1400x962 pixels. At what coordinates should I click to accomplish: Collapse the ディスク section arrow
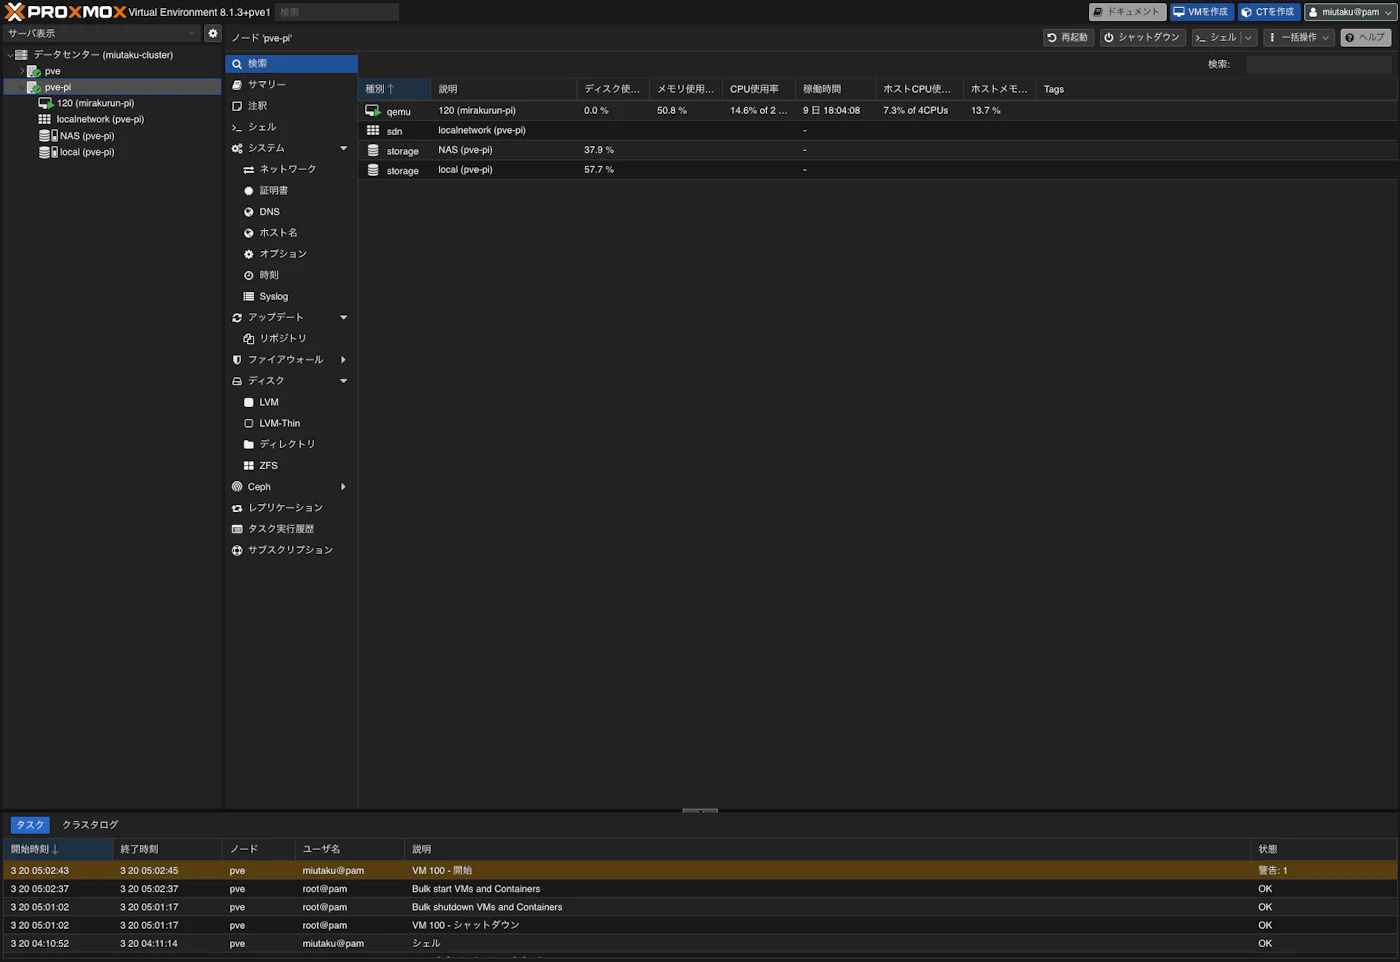tap(343, 381)
